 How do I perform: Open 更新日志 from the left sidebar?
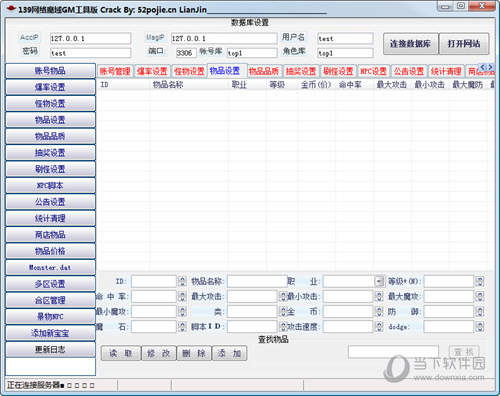50,349
